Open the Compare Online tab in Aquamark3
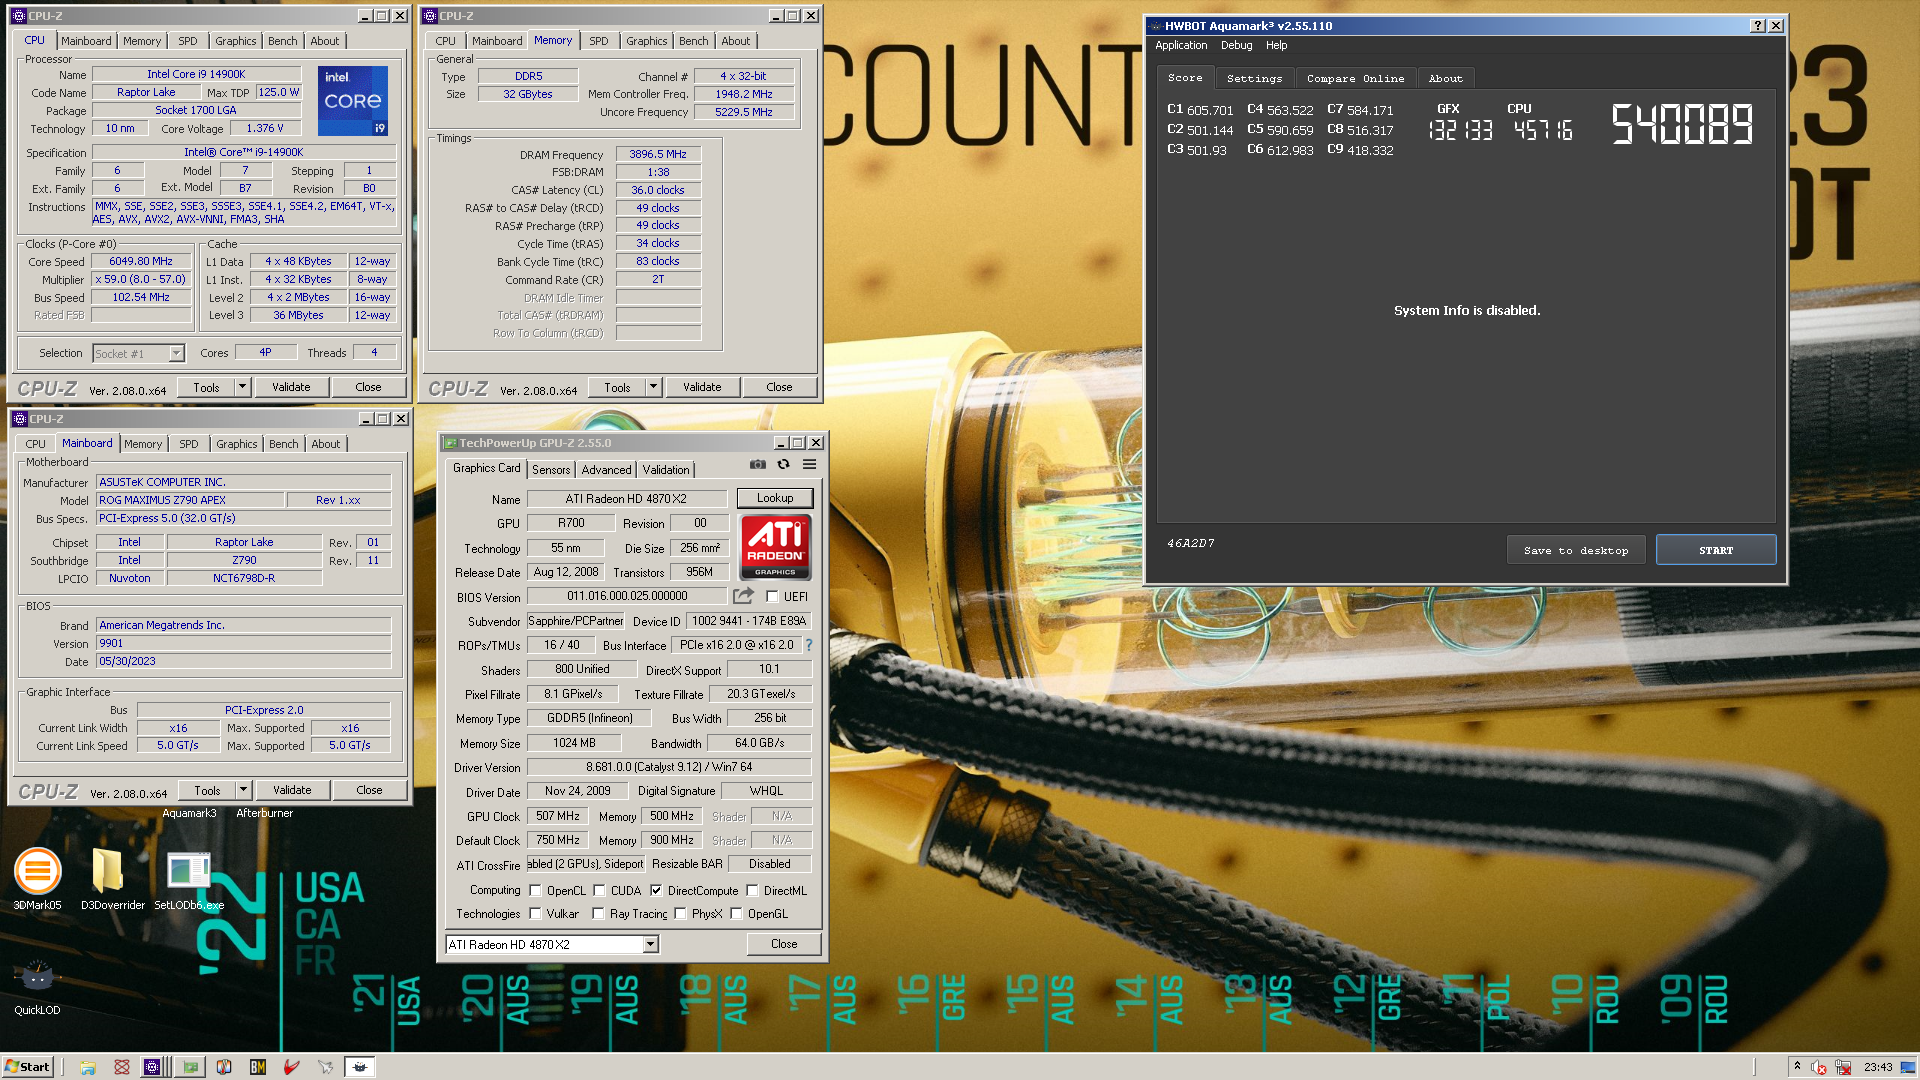Screen dimensions: 1920x1080 1355,78
